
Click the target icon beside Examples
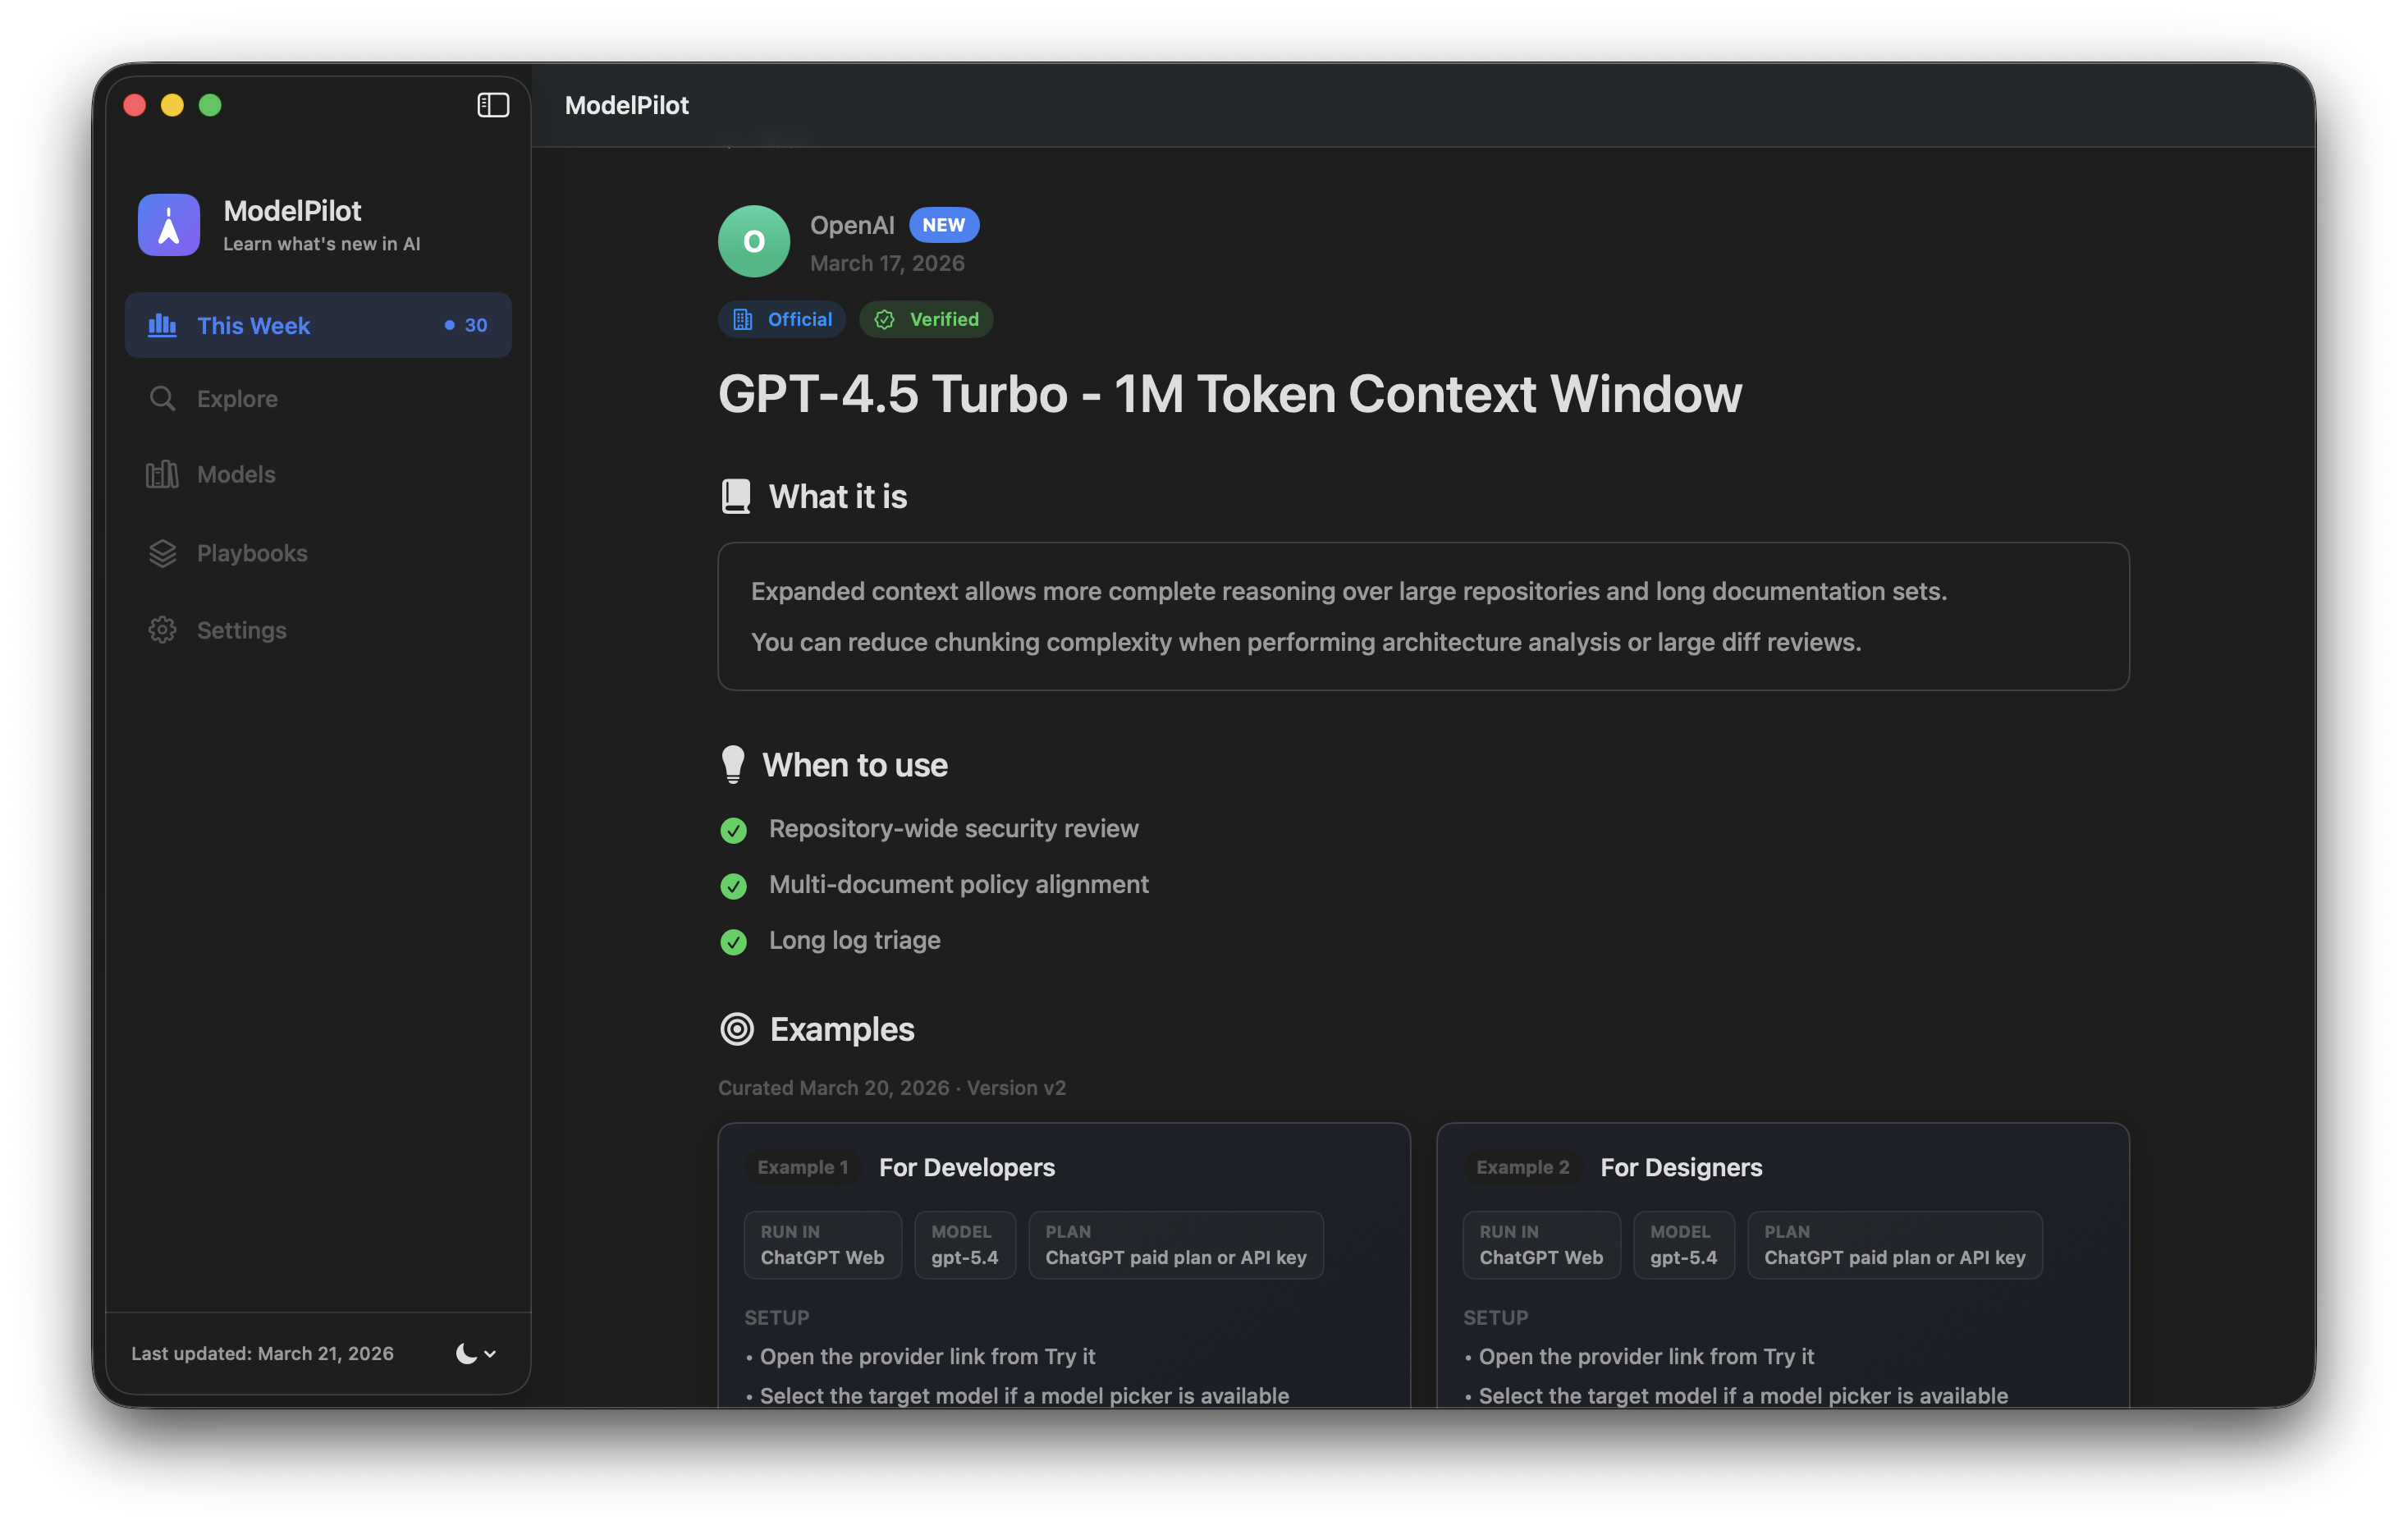tap(737, 1028)
